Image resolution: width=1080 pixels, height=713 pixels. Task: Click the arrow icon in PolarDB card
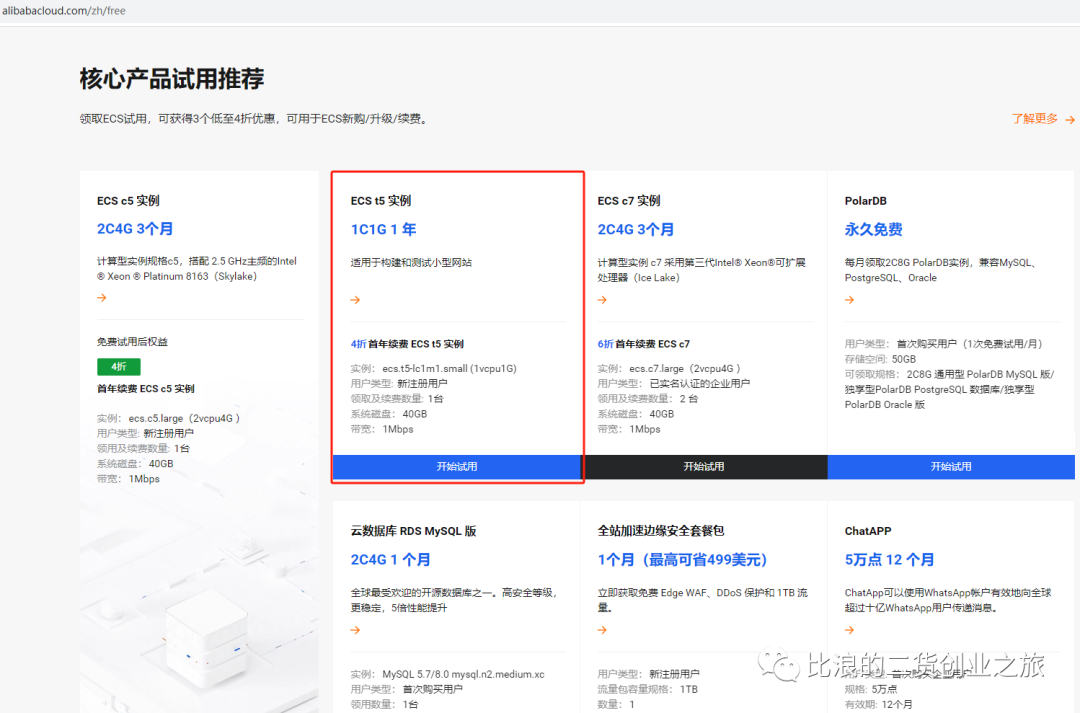click(x=850, y=300)
